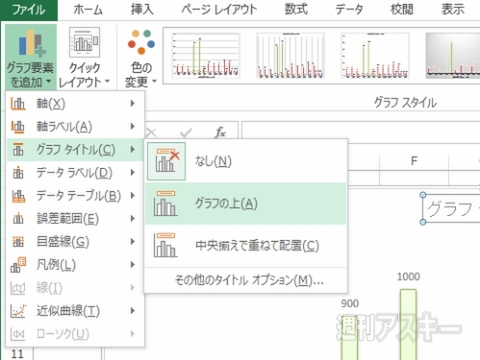Click the 軸ラベル(A) menu icon

coord(18,127)
